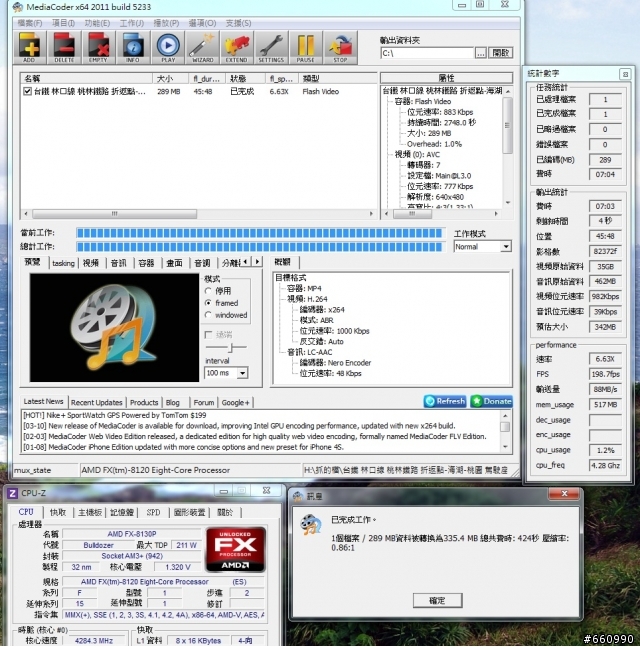Click the PLAY toolbar icon
The image size is (640, 647).
tap(168, 47)
